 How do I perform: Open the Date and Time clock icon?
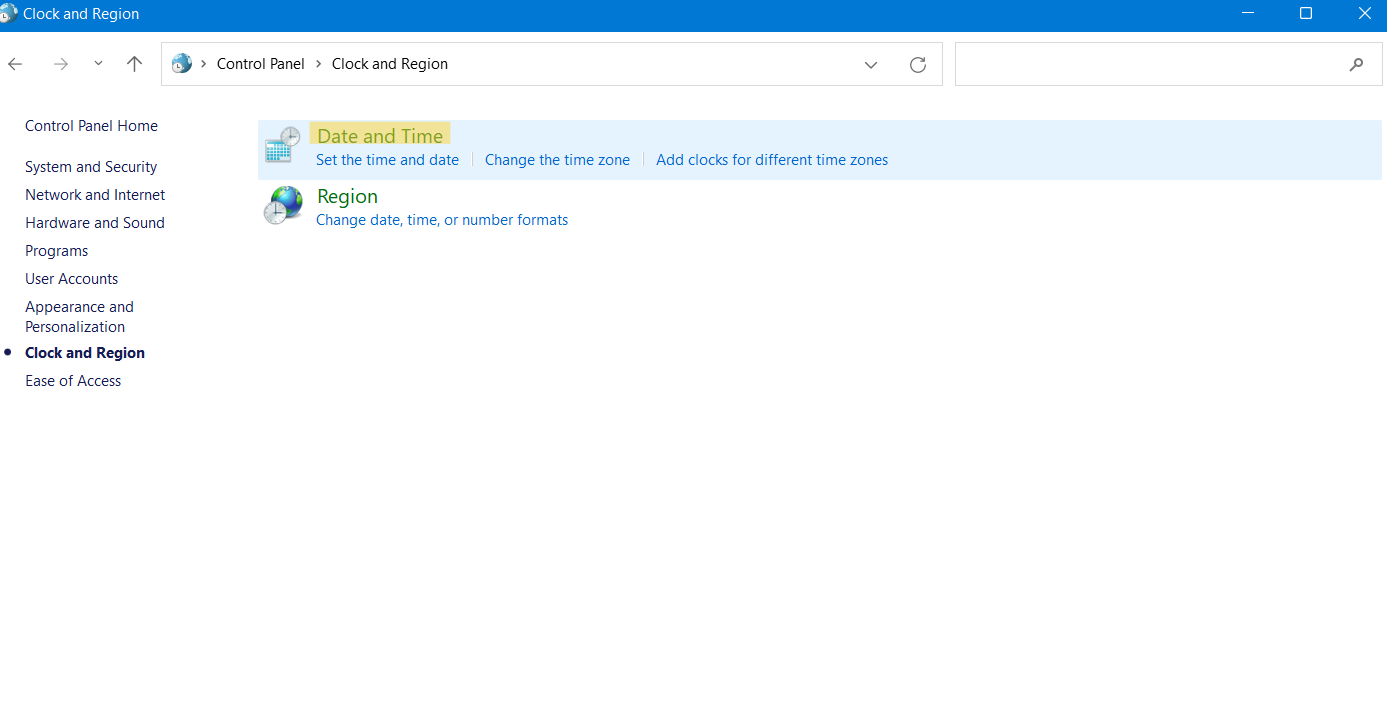pos(282,146)
